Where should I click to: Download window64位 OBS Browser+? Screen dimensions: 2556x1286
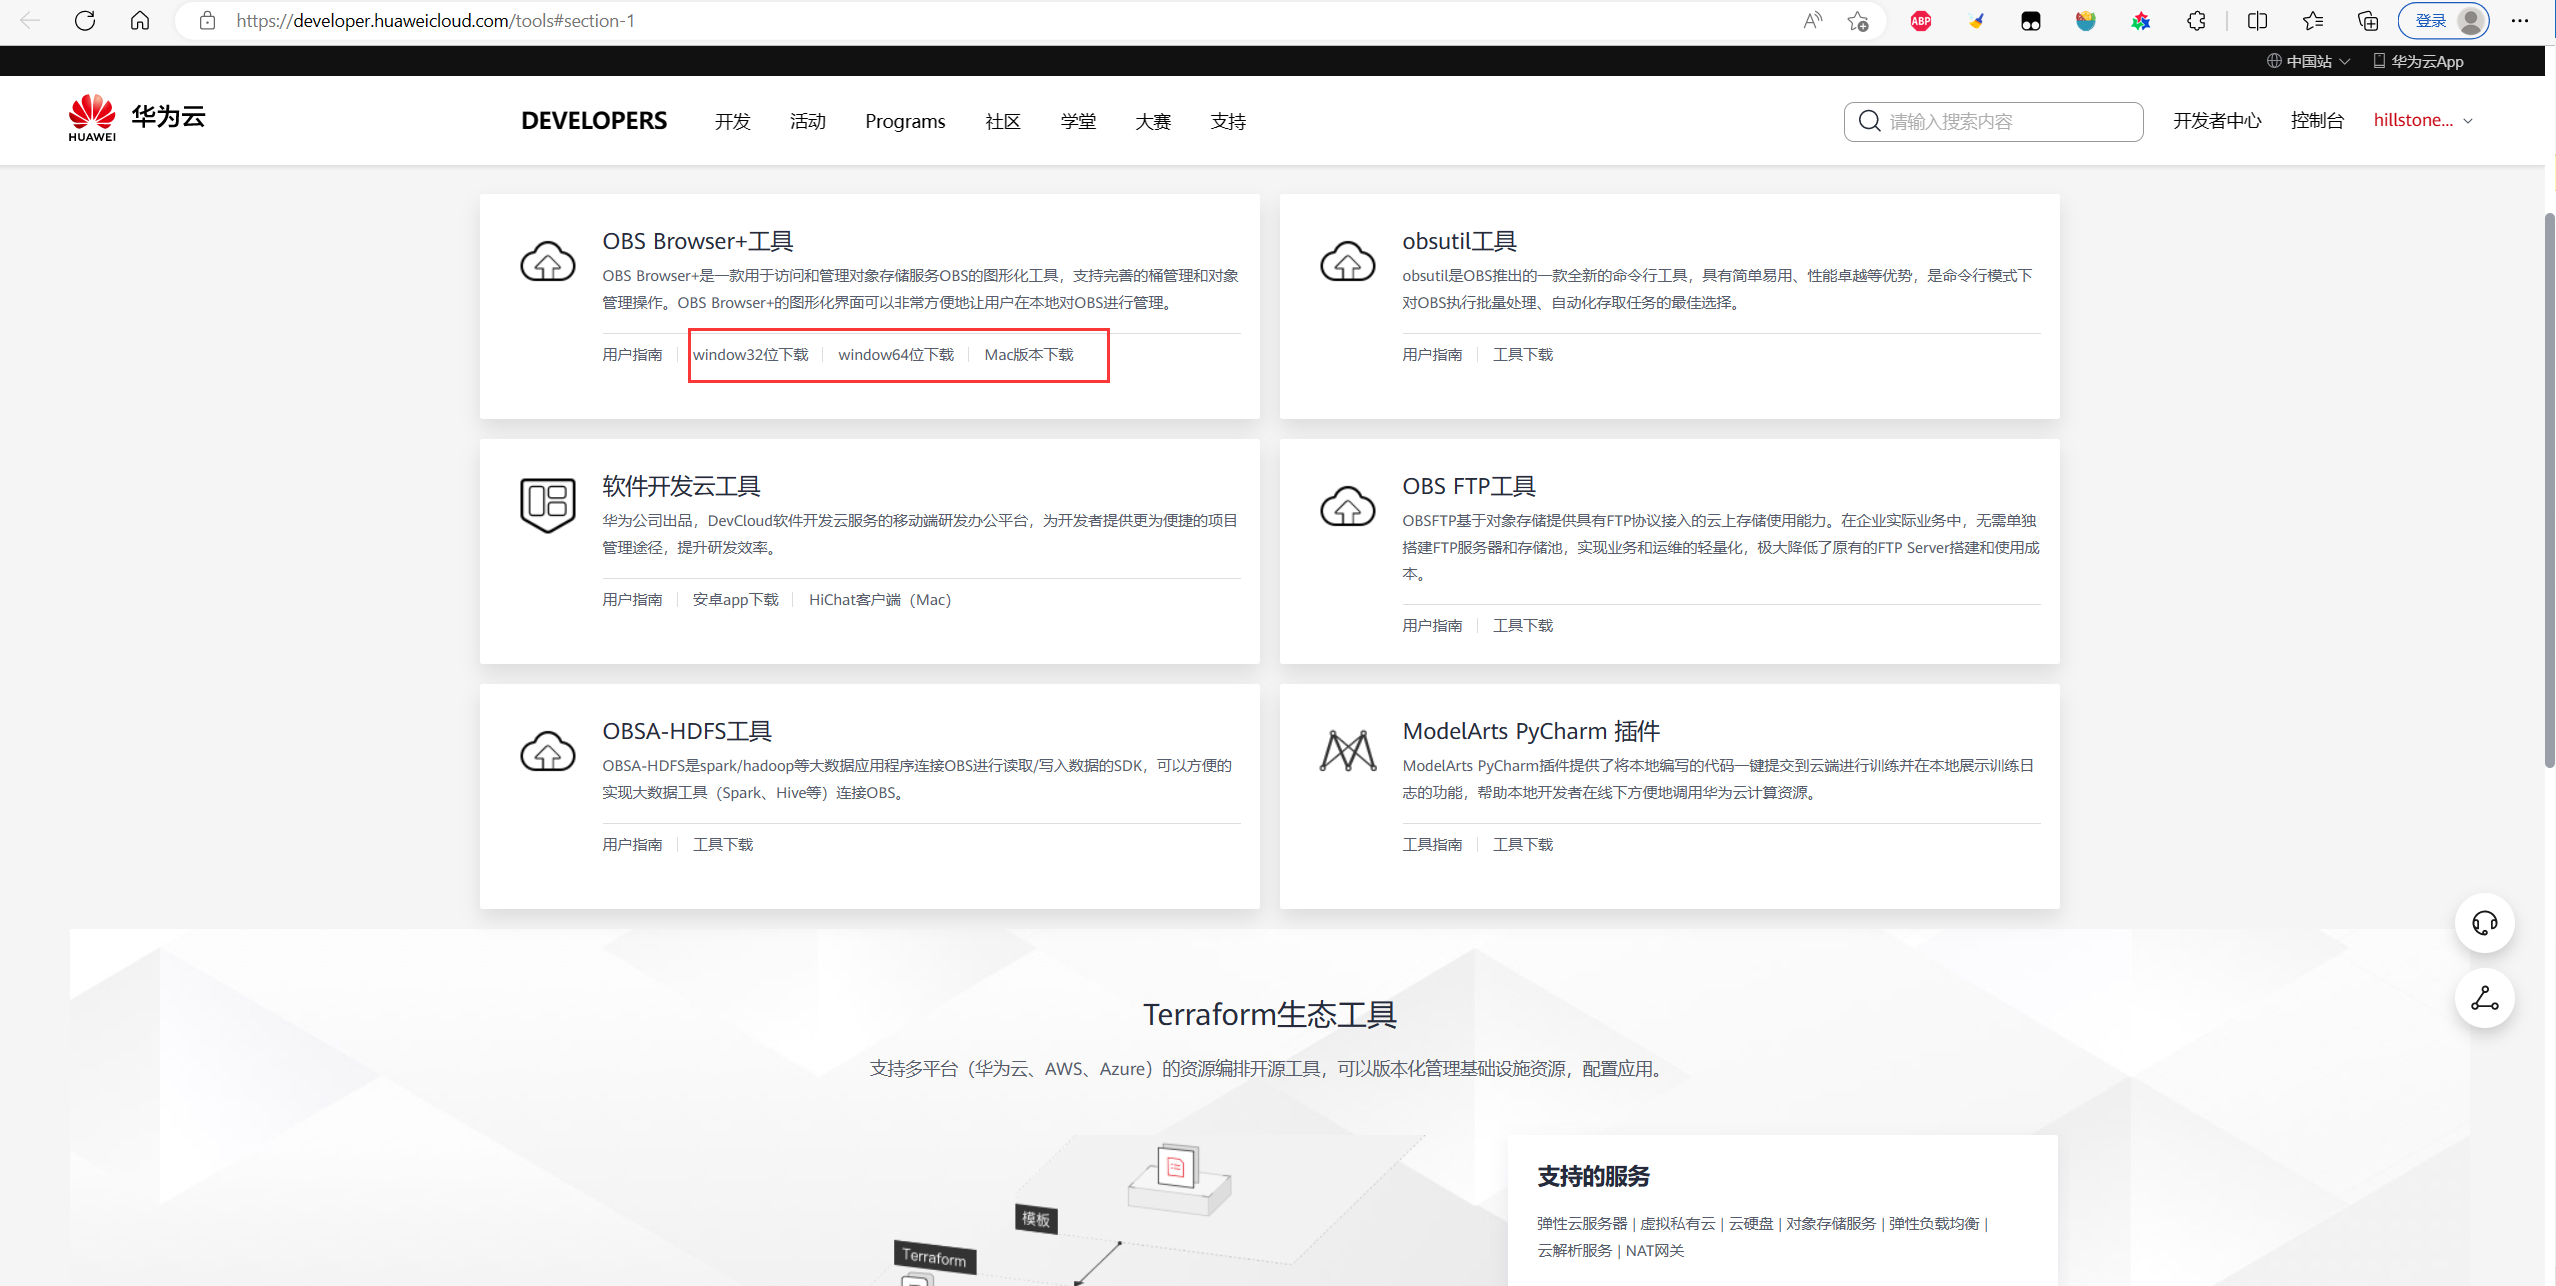896,354
